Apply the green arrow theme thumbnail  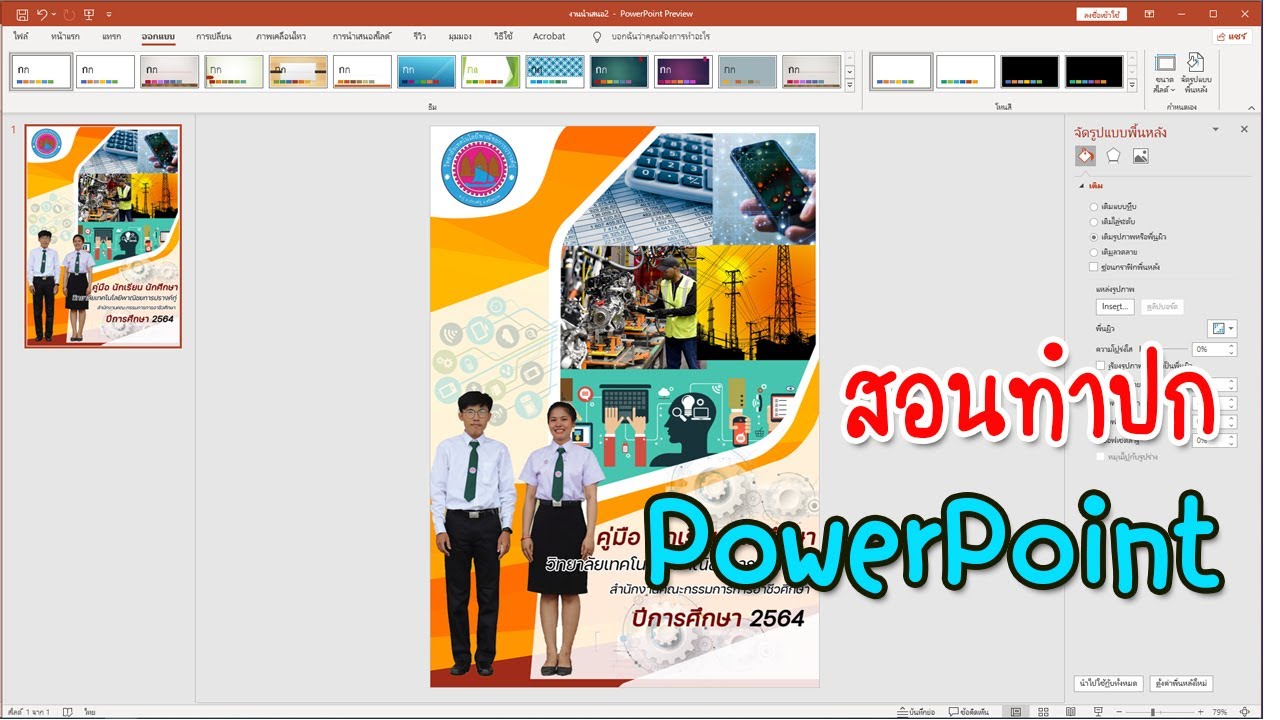click(490, 71)
